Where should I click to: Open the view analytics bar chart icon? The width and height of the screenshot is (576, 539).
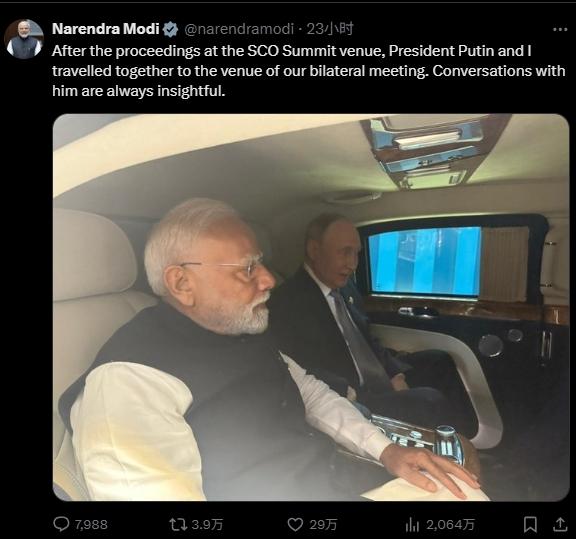412,525
